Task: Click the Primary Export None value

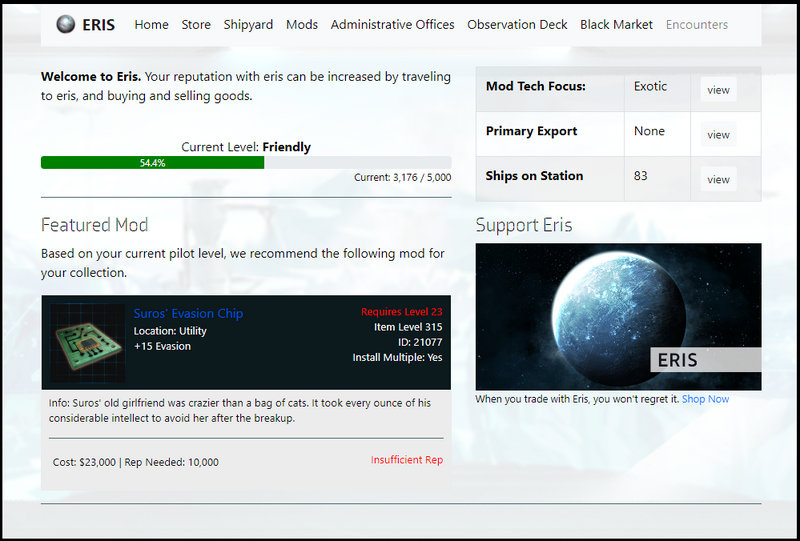Action: (x=649, y=131)
